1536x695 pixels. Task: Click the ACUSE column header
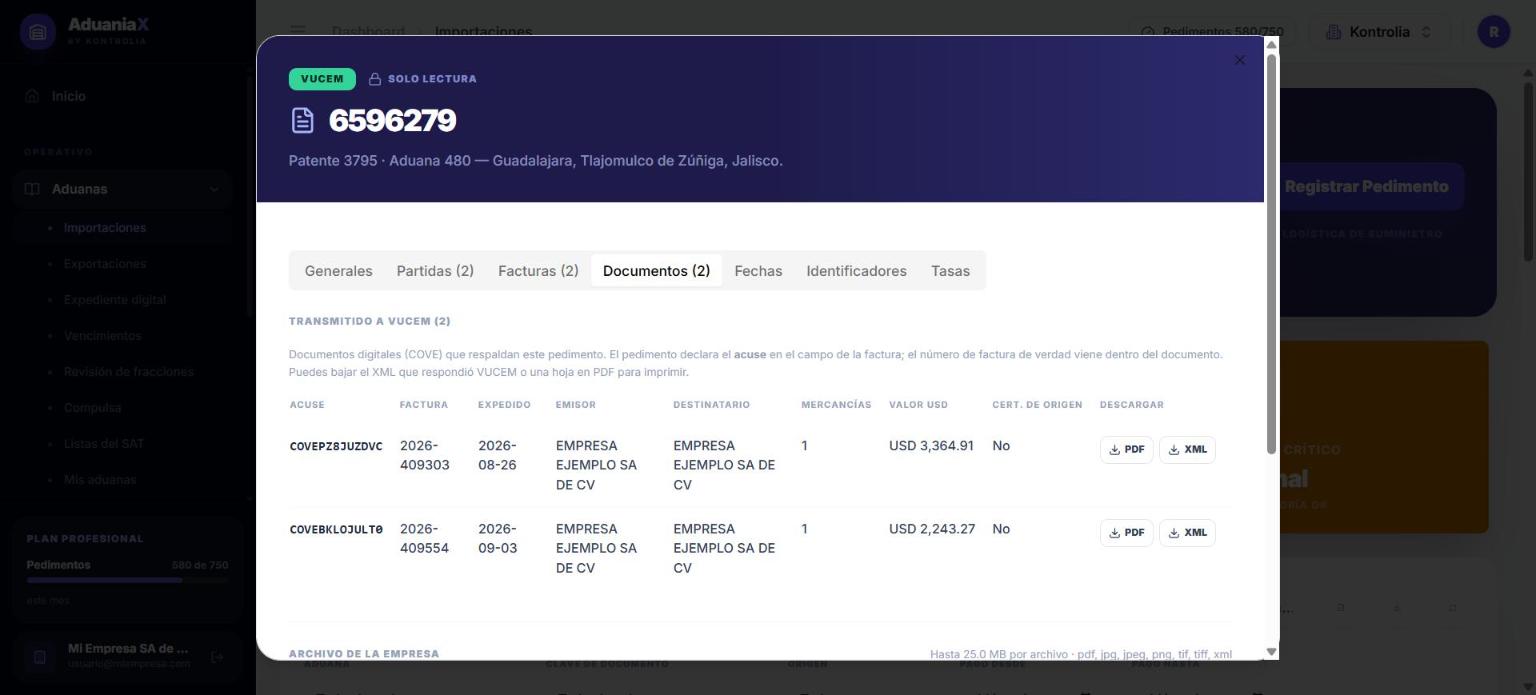307,405
